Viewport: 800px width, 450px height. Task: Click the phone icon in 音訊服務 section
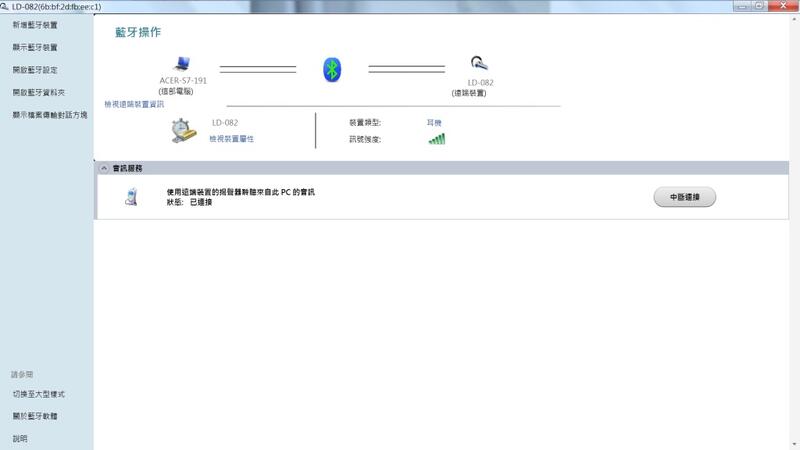[131, 196]
